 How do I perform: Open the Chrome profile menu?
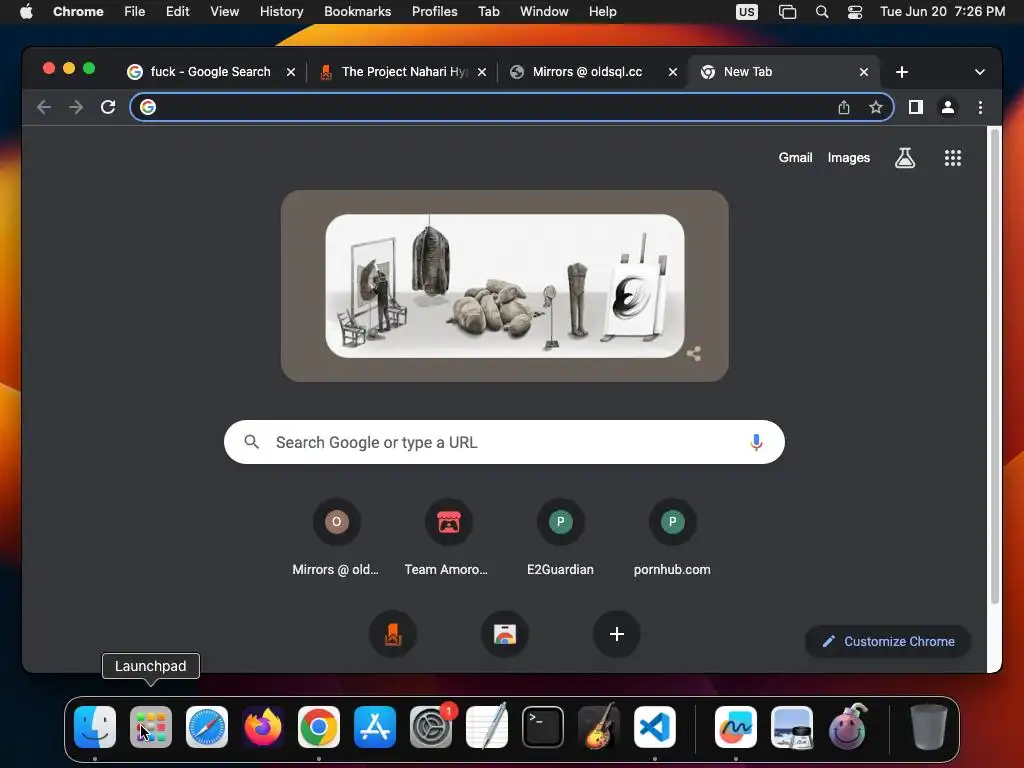[x=948, y=107]
